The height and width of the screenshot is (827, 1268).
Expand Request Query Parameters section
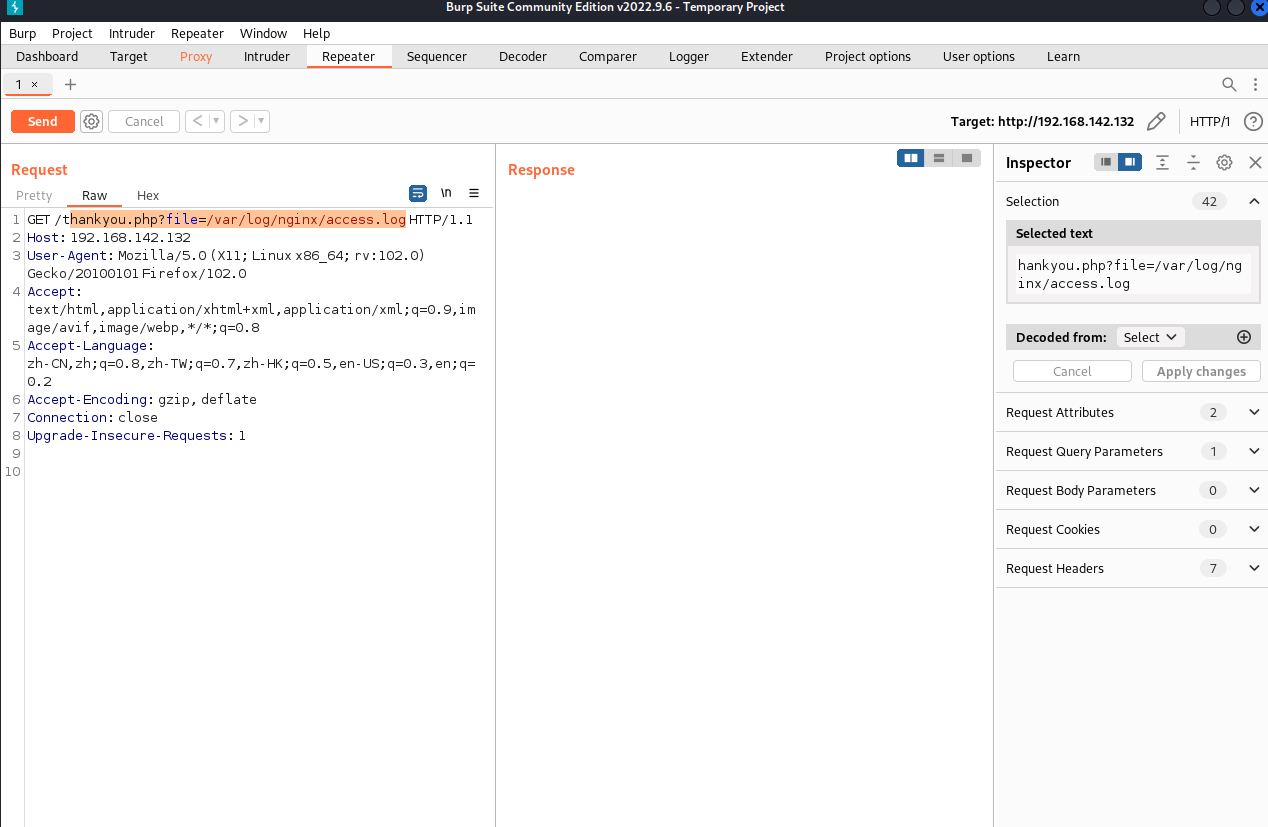pyautogui.click(x=1254, y=451)
